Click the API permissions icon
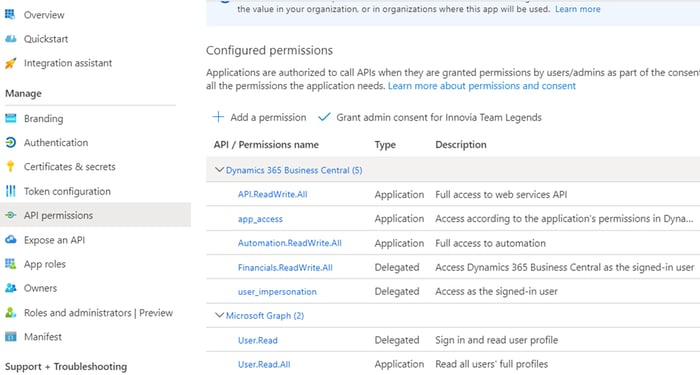Viewport: 700px width, 375px height. tap(10, 215)
